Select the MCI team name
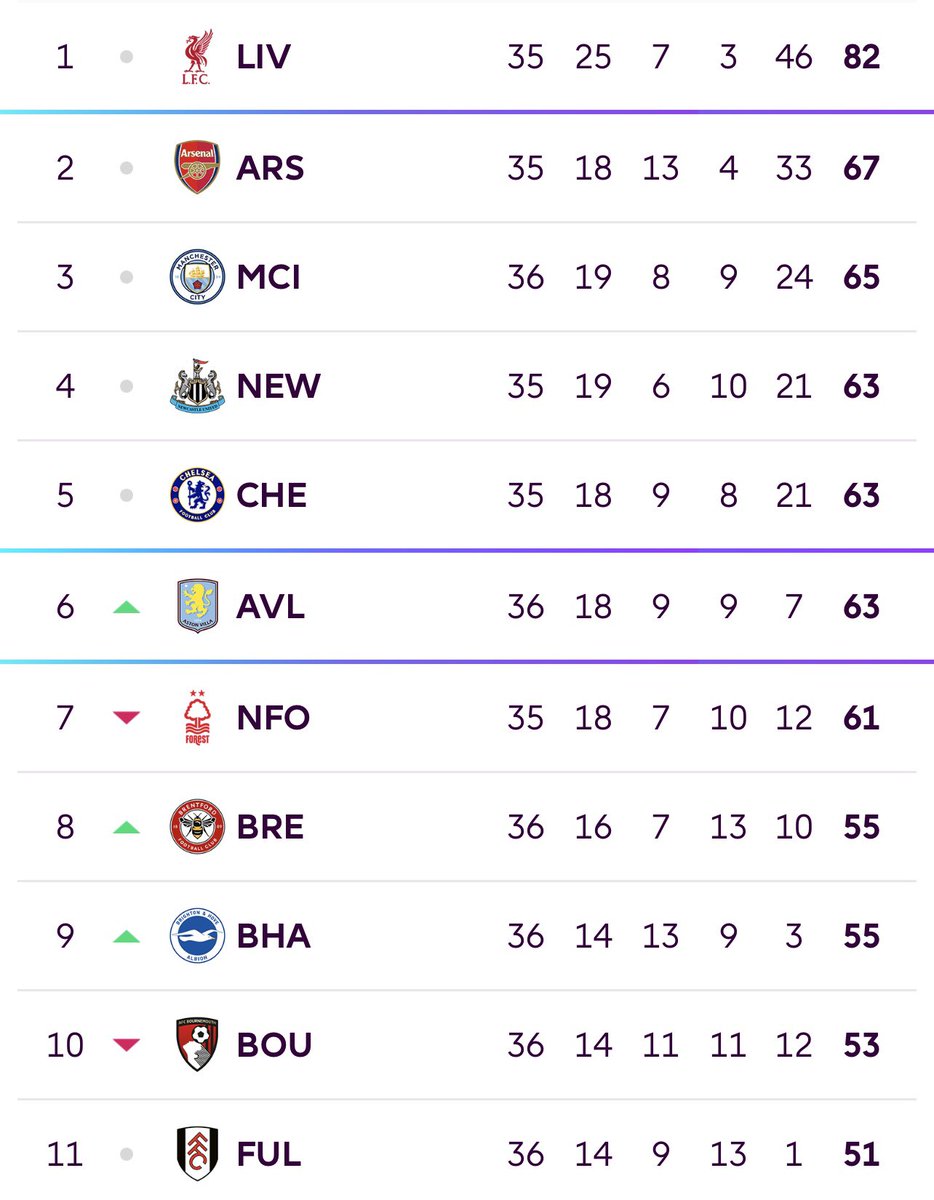The image size is (934, 1200). click(x=271, y=276)
